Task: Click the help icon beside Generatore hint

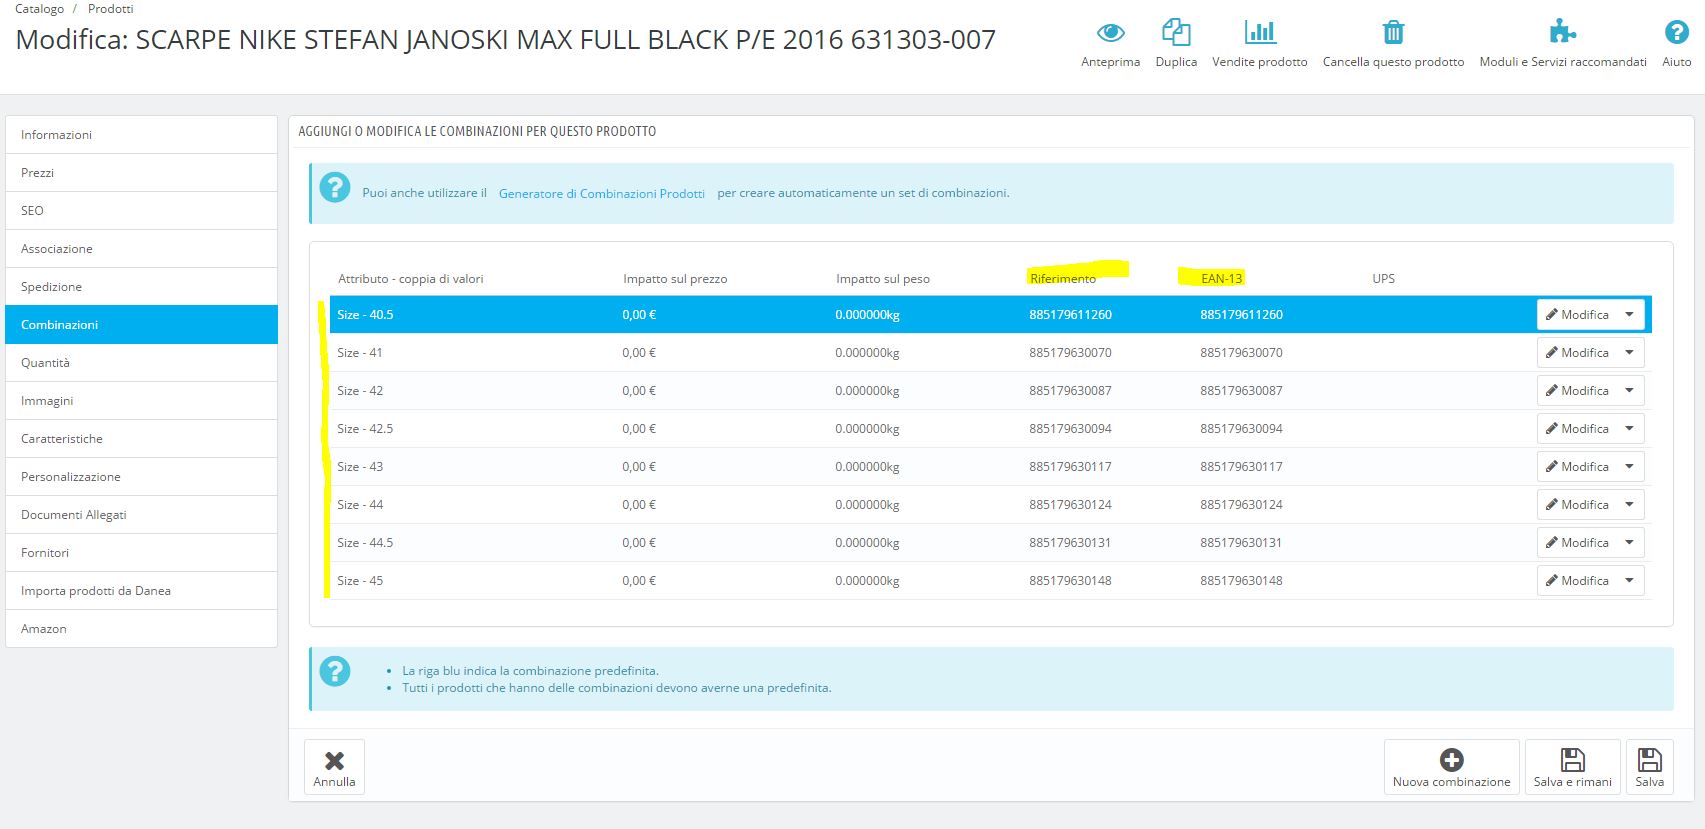Action: click(x=335, y=187)
